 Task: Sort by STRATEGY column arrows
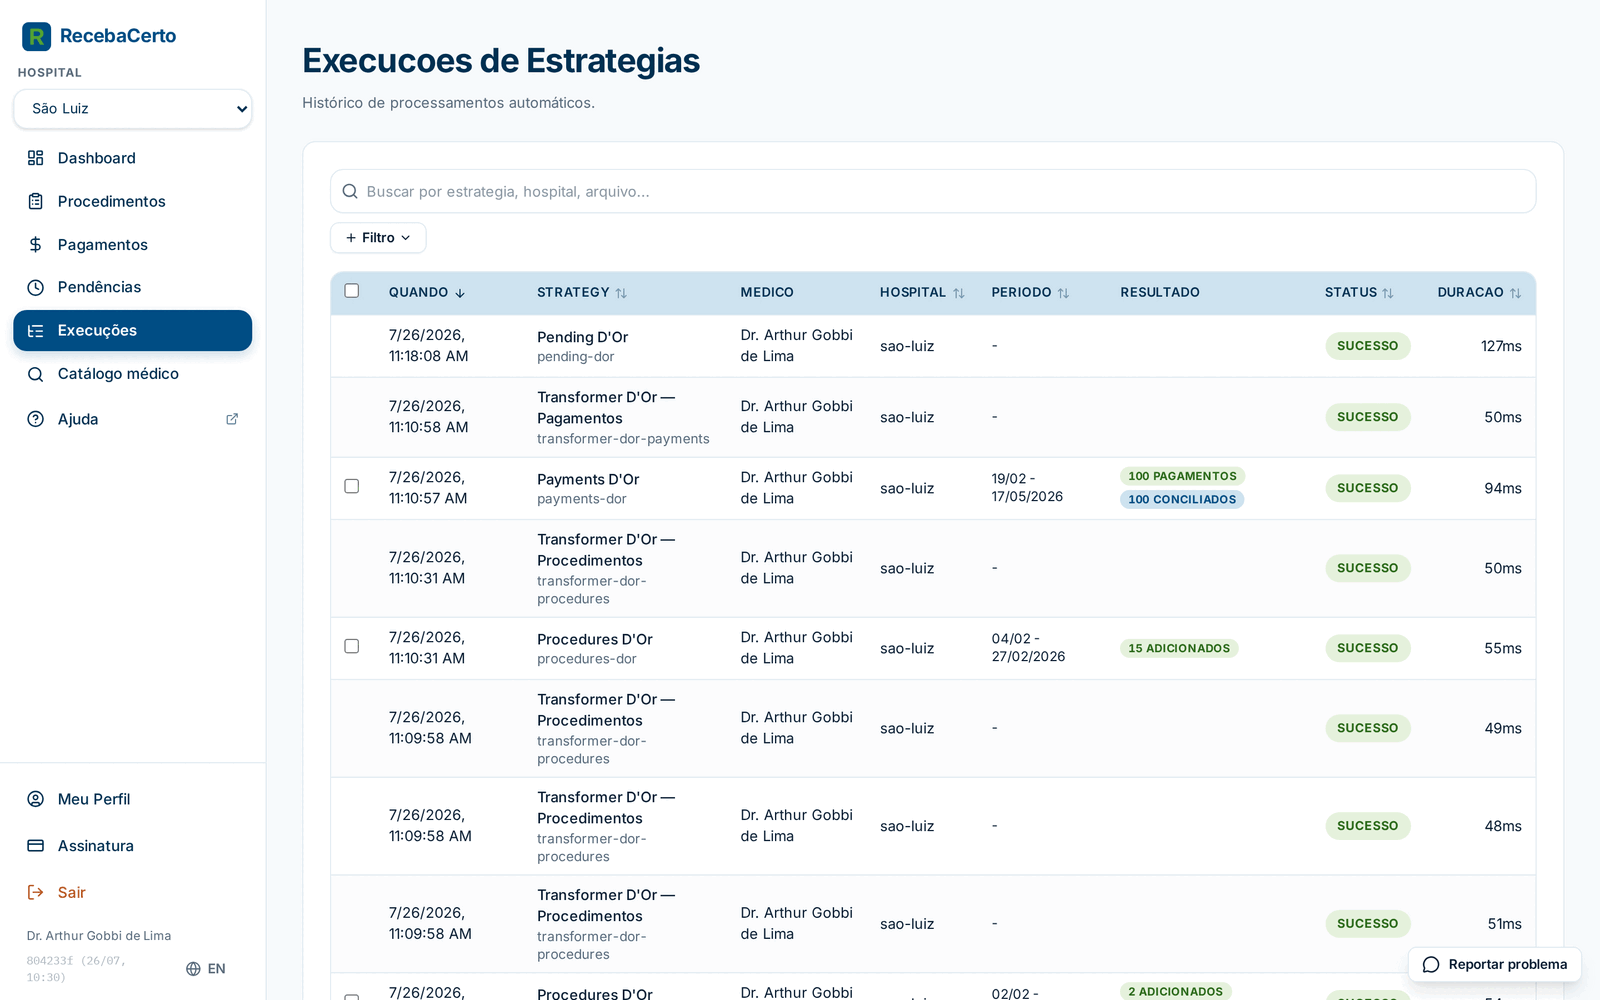click(x=621, y=293)
